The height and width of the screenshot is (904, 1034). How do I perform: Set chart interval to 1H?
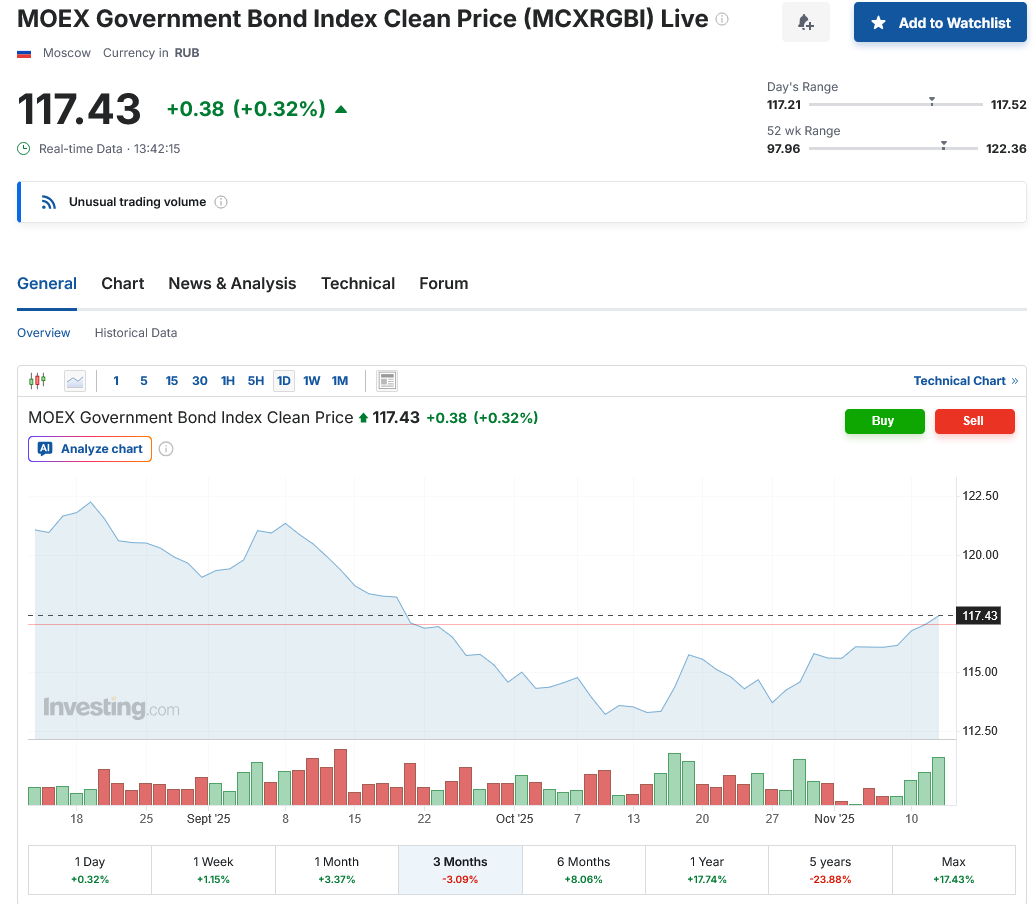pyautogui.click(x=228, y=381)
